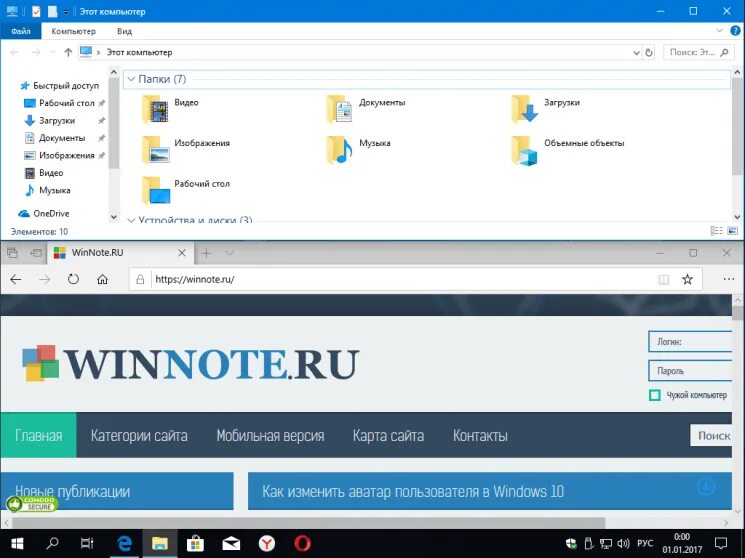This screenshot has width=745, height=558.
Task: Open the Карта сайта link
Action: 388,435
